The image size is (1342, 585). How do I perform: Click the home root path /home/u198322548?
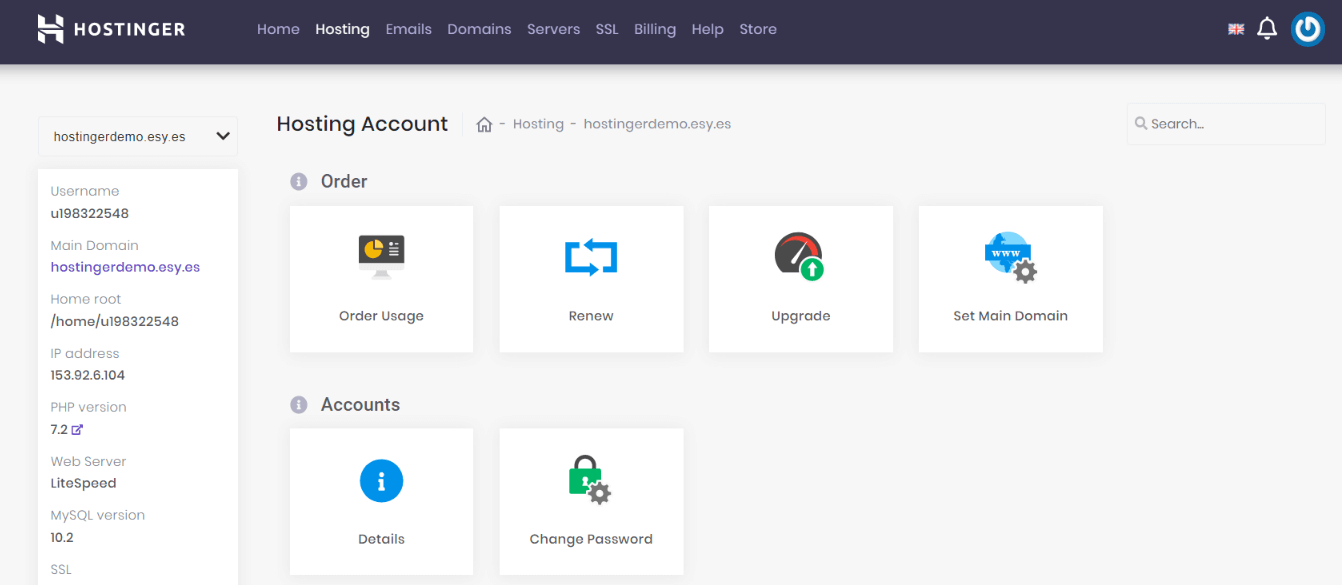point(115,322)
